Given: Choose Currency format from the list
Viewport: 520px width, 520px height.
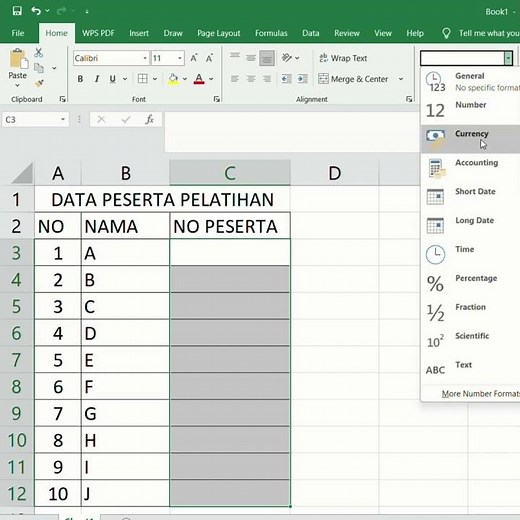Looking at the screenshot, I should point(470,139).
